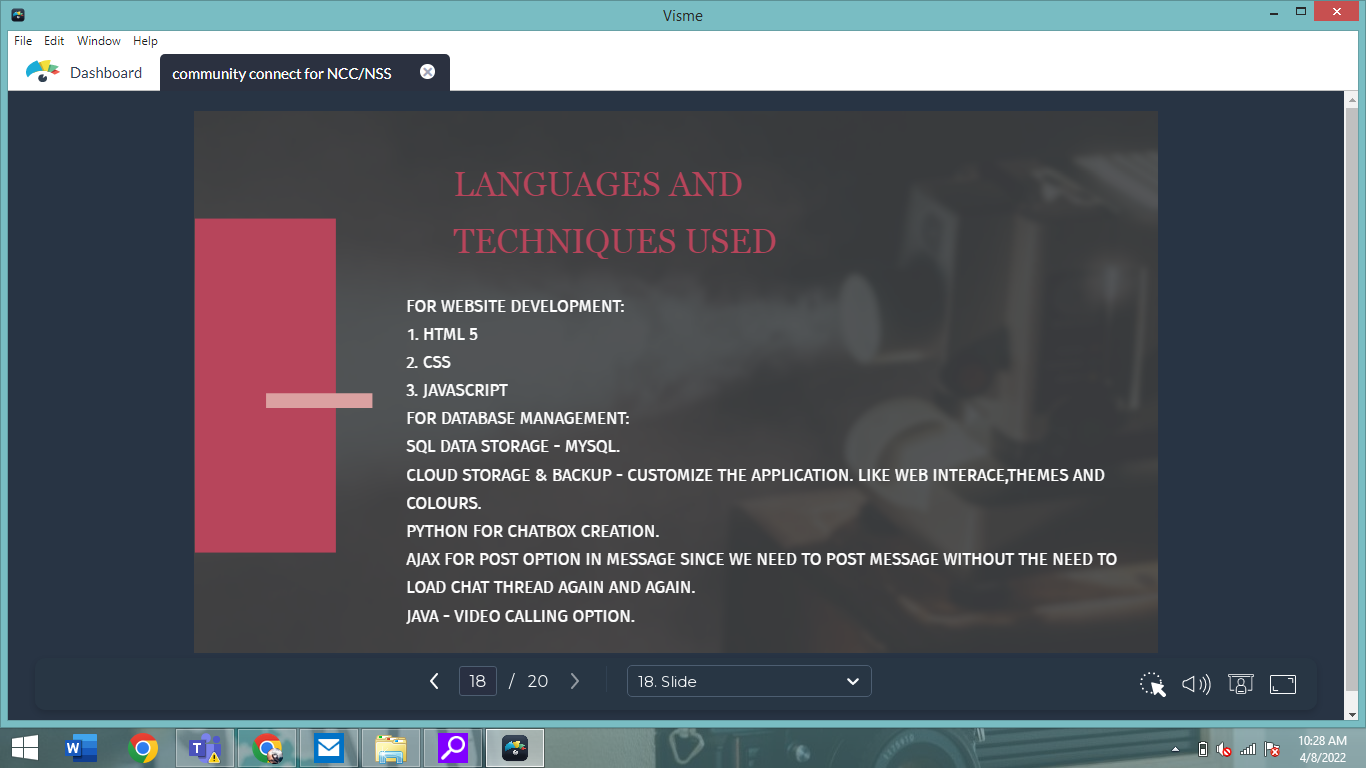Click the Visme title bar app icon
This screenshot has height=768, width=1366.
point(18,15)
